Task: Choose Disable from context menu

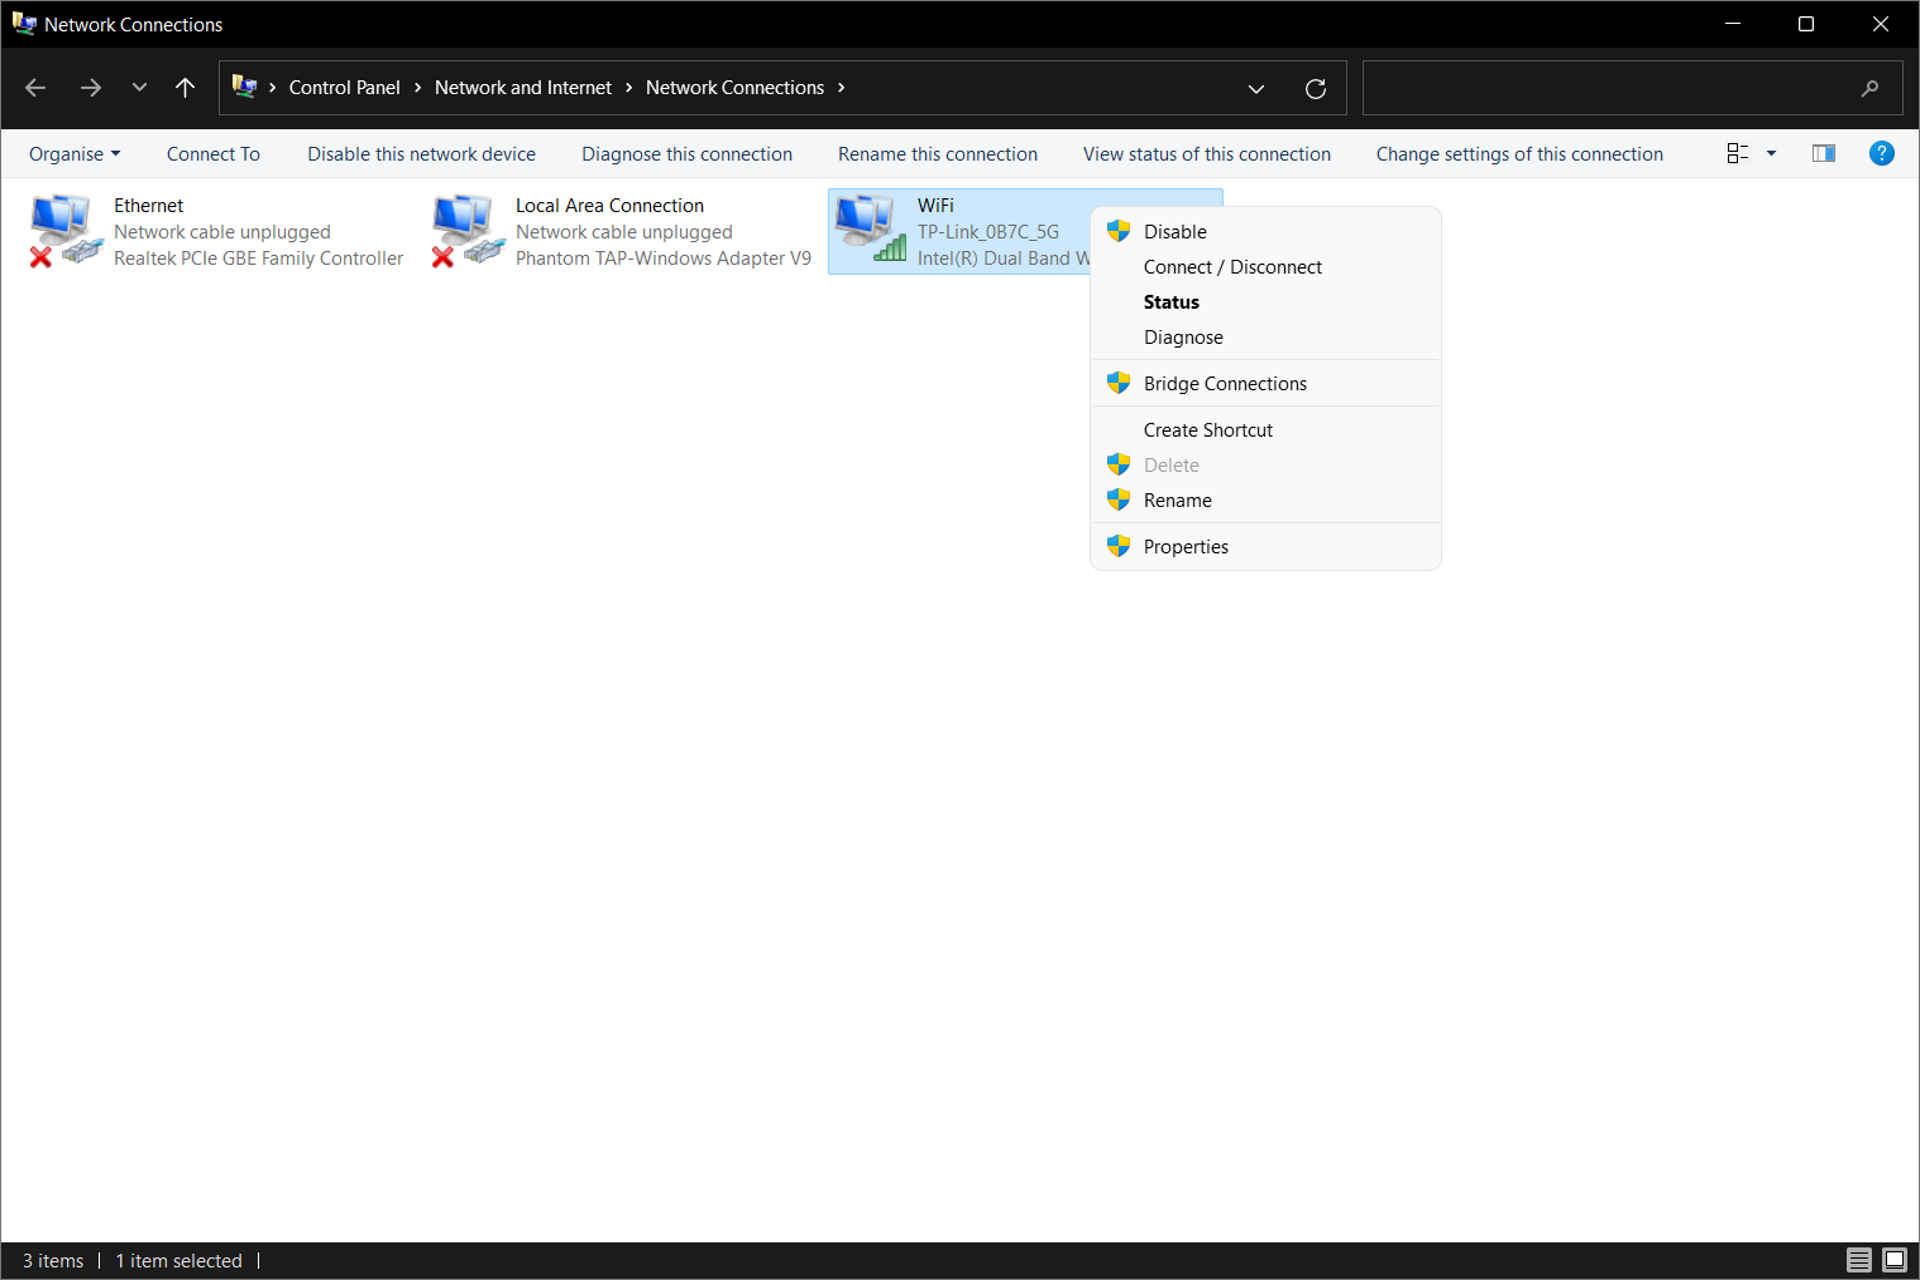Action: [1265, 232]
